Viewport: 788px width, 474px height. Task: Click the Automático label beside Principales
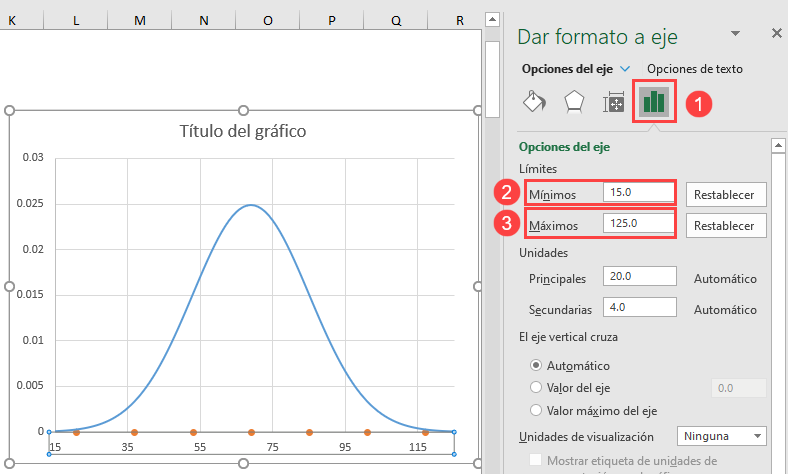click(x=725, y=279)
